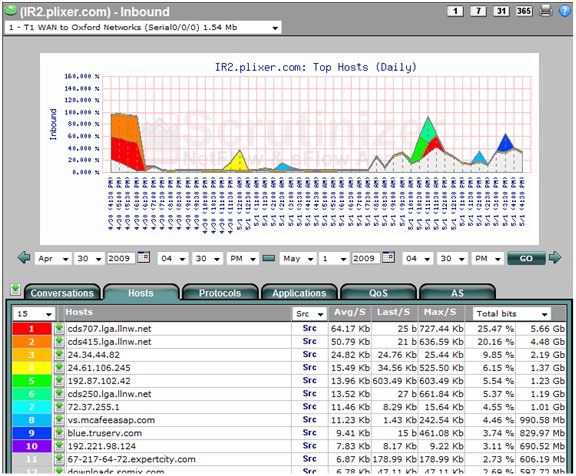The width and height of the screenshot is (576, 476).
Task: Click green arrow icon for 192.221.98.124
Action: pyautogui.click(x=59, y=446)
